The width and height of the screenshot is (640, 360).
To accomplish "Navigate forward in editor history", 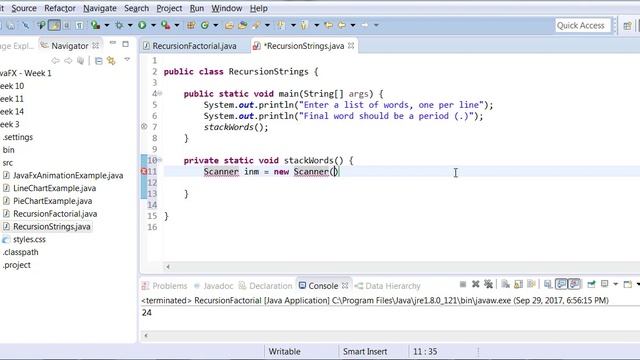I will point(364,25).
